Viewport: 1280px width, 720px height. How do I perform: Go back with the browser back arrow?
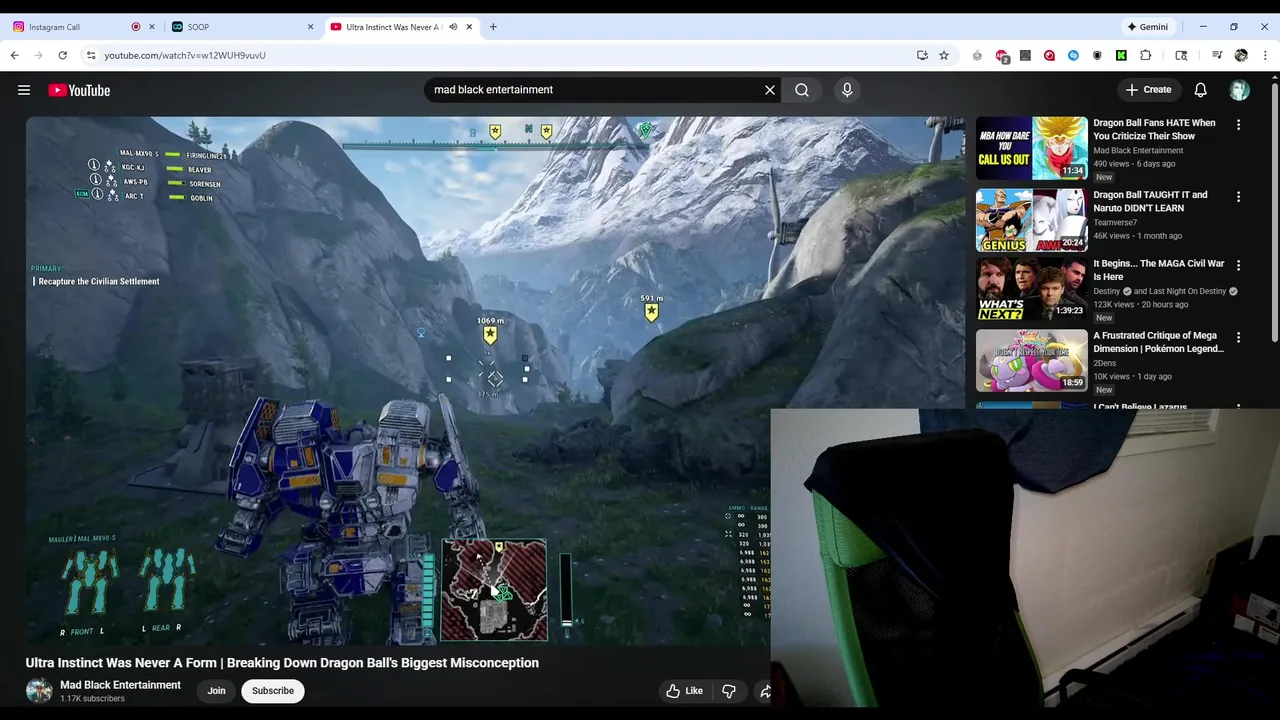pos(15,55)
